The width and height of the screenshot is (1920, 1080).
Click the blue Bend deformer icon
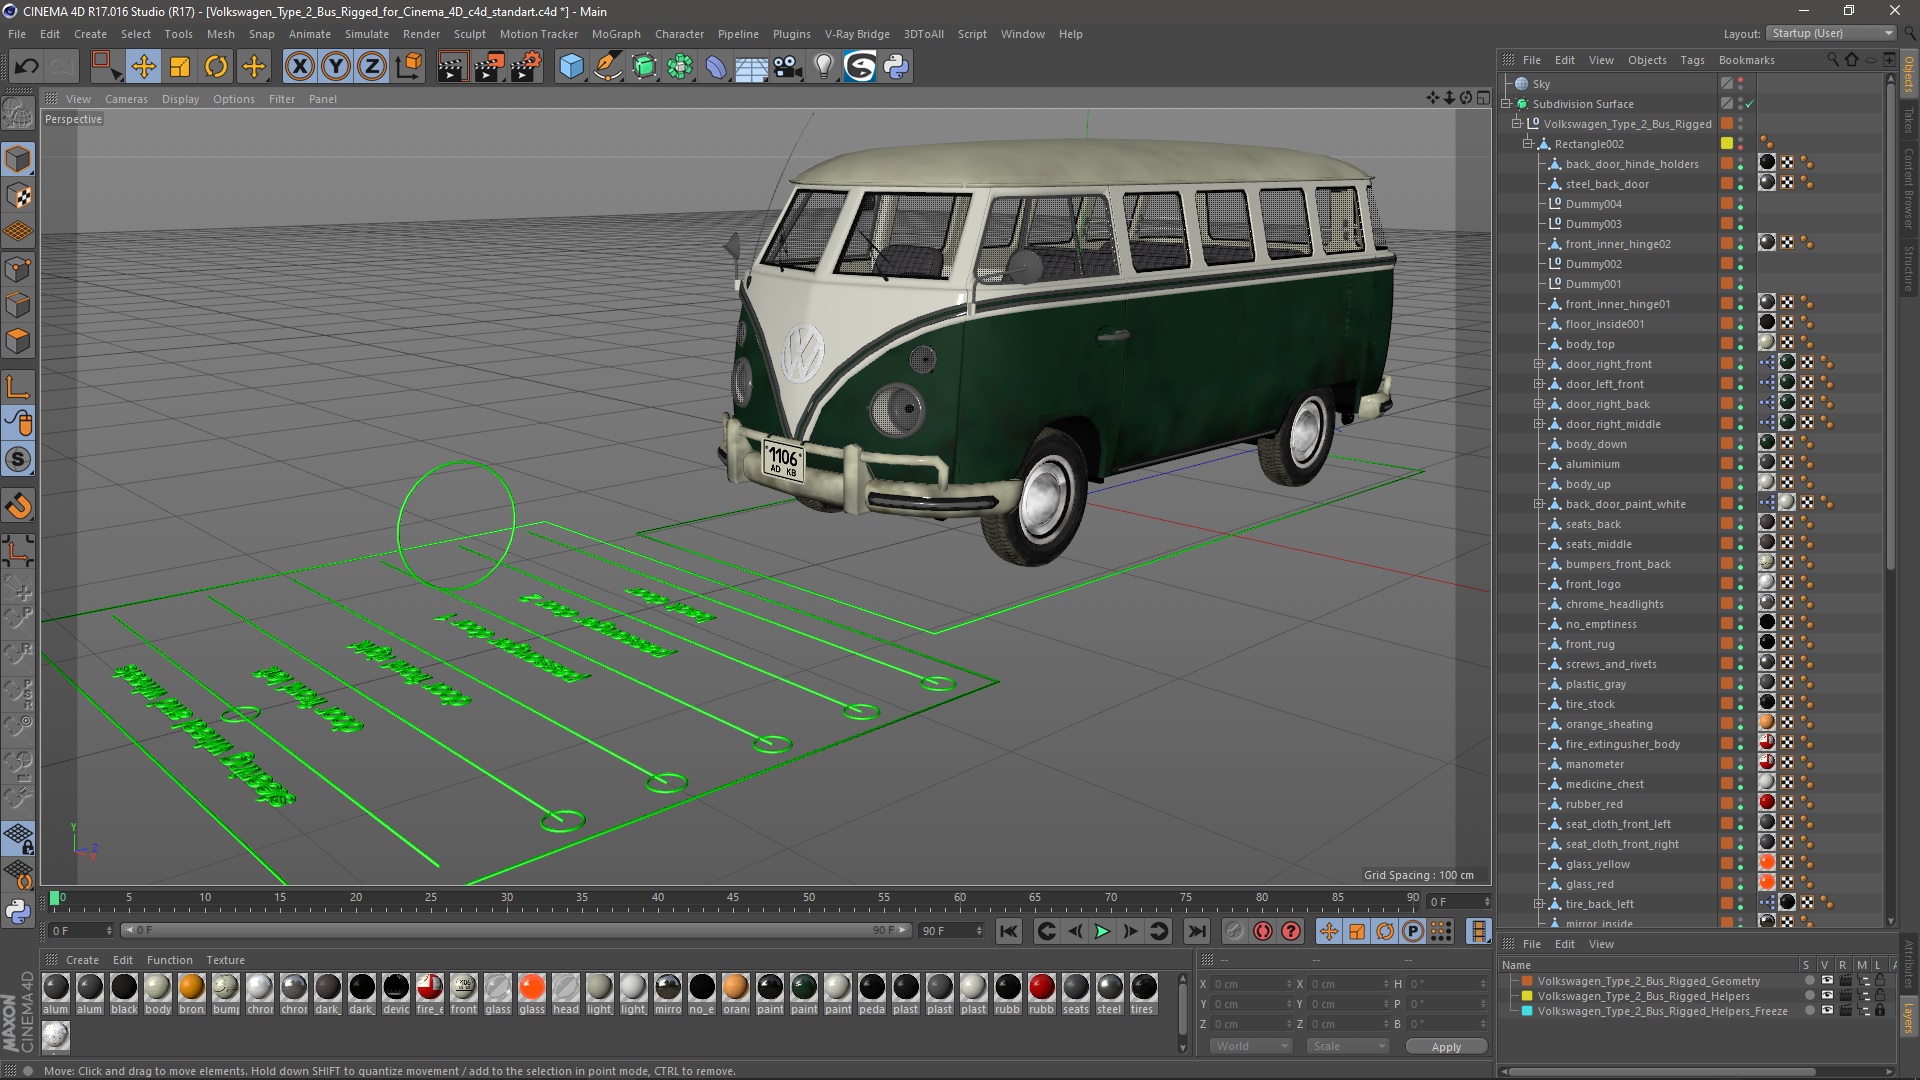pos(716,67)
